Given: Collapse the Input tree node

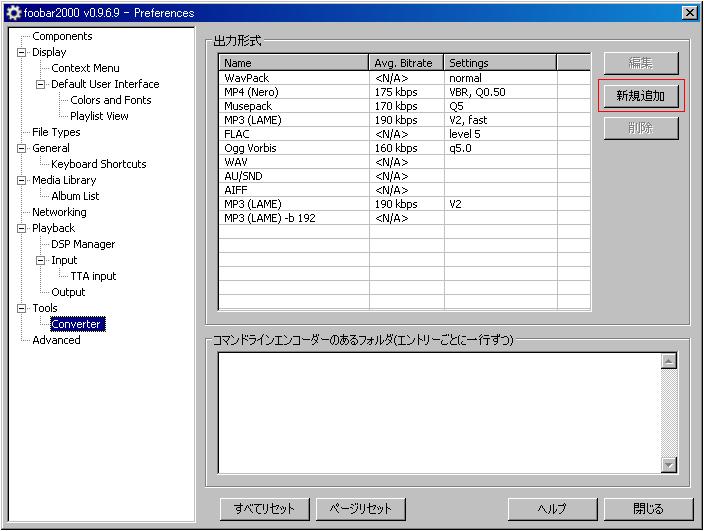Looking at the screenshot, I should 40,260.
